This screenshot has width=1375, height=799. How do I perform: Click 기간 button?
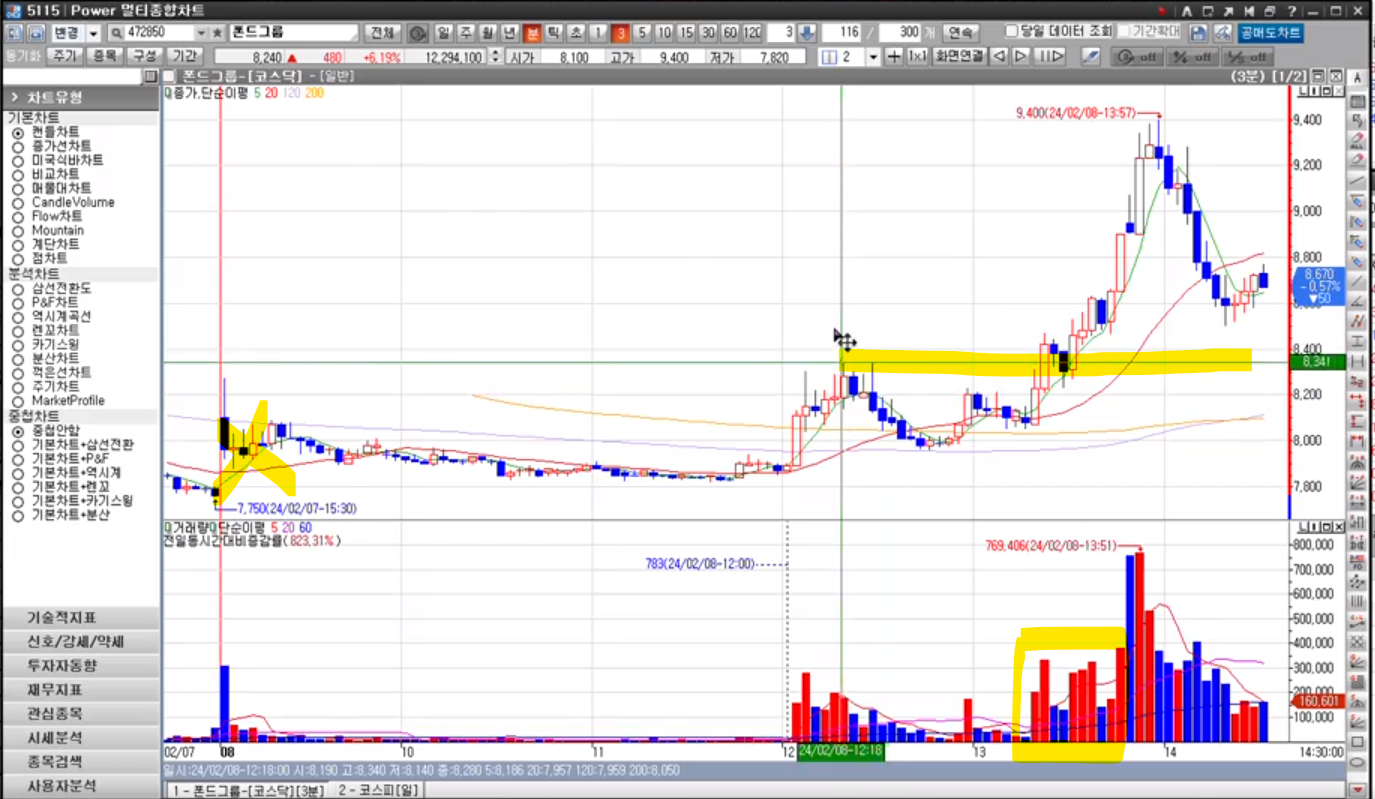pyautogui.click(x=183, y=57)
